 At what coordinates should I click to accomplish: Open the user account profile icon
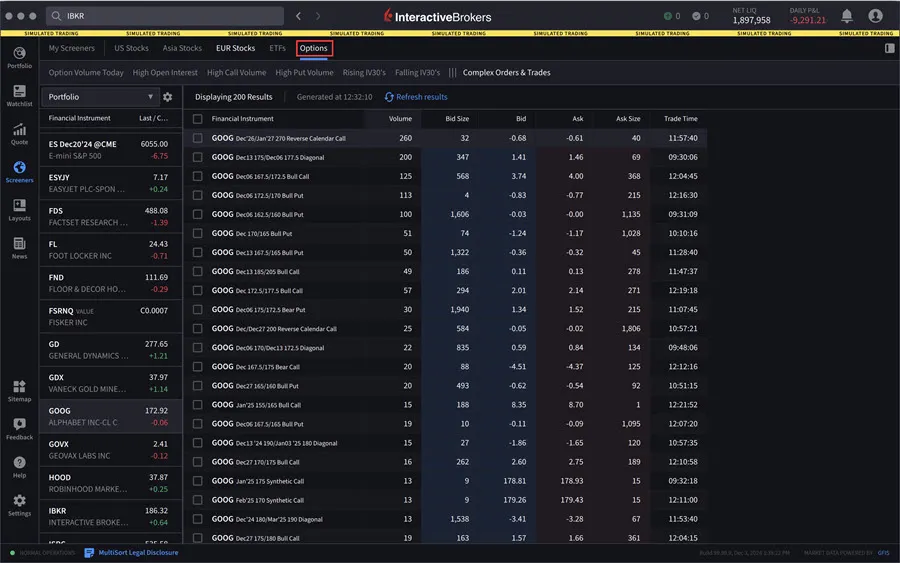pyautogui.click(x=875, y=16)
